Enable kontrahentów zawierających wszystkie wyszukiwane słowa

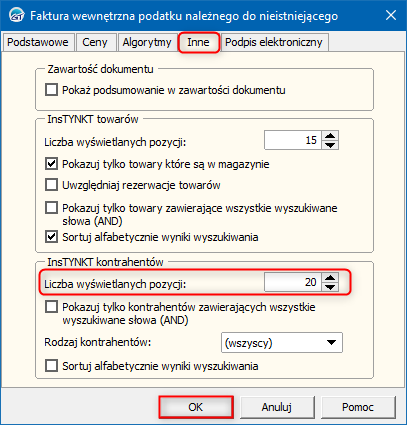pos(51,307)
